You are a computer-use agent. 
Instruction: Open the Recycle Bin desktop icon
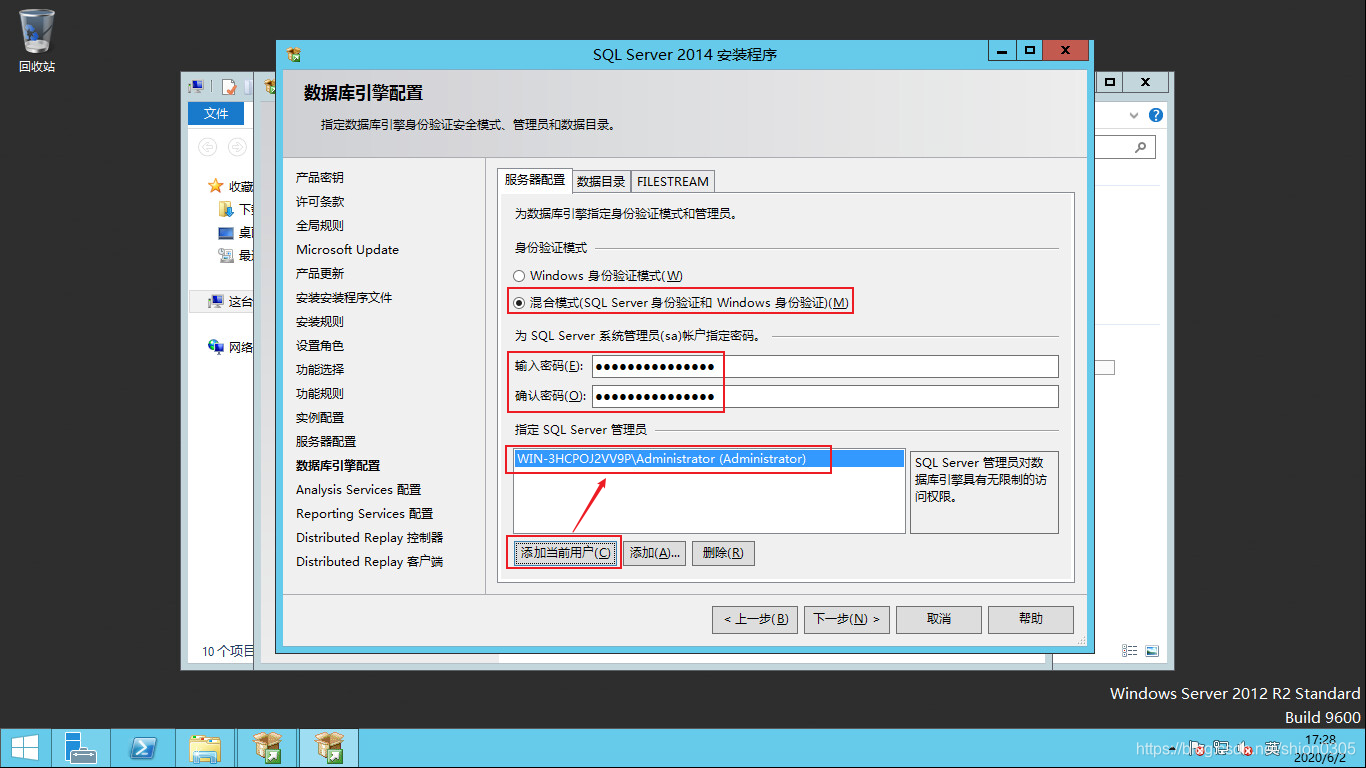click(37, 40)
